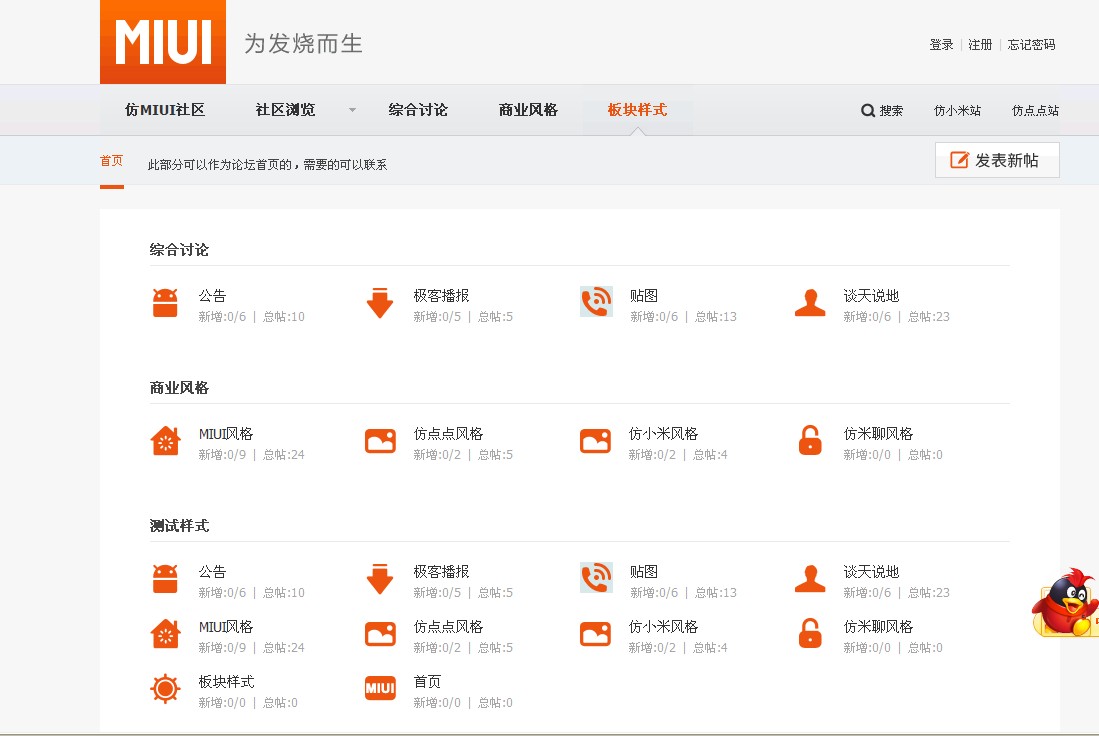Open the 首页 forum title in 测试样式 section

pyautogui.click(x=427, y=681)
